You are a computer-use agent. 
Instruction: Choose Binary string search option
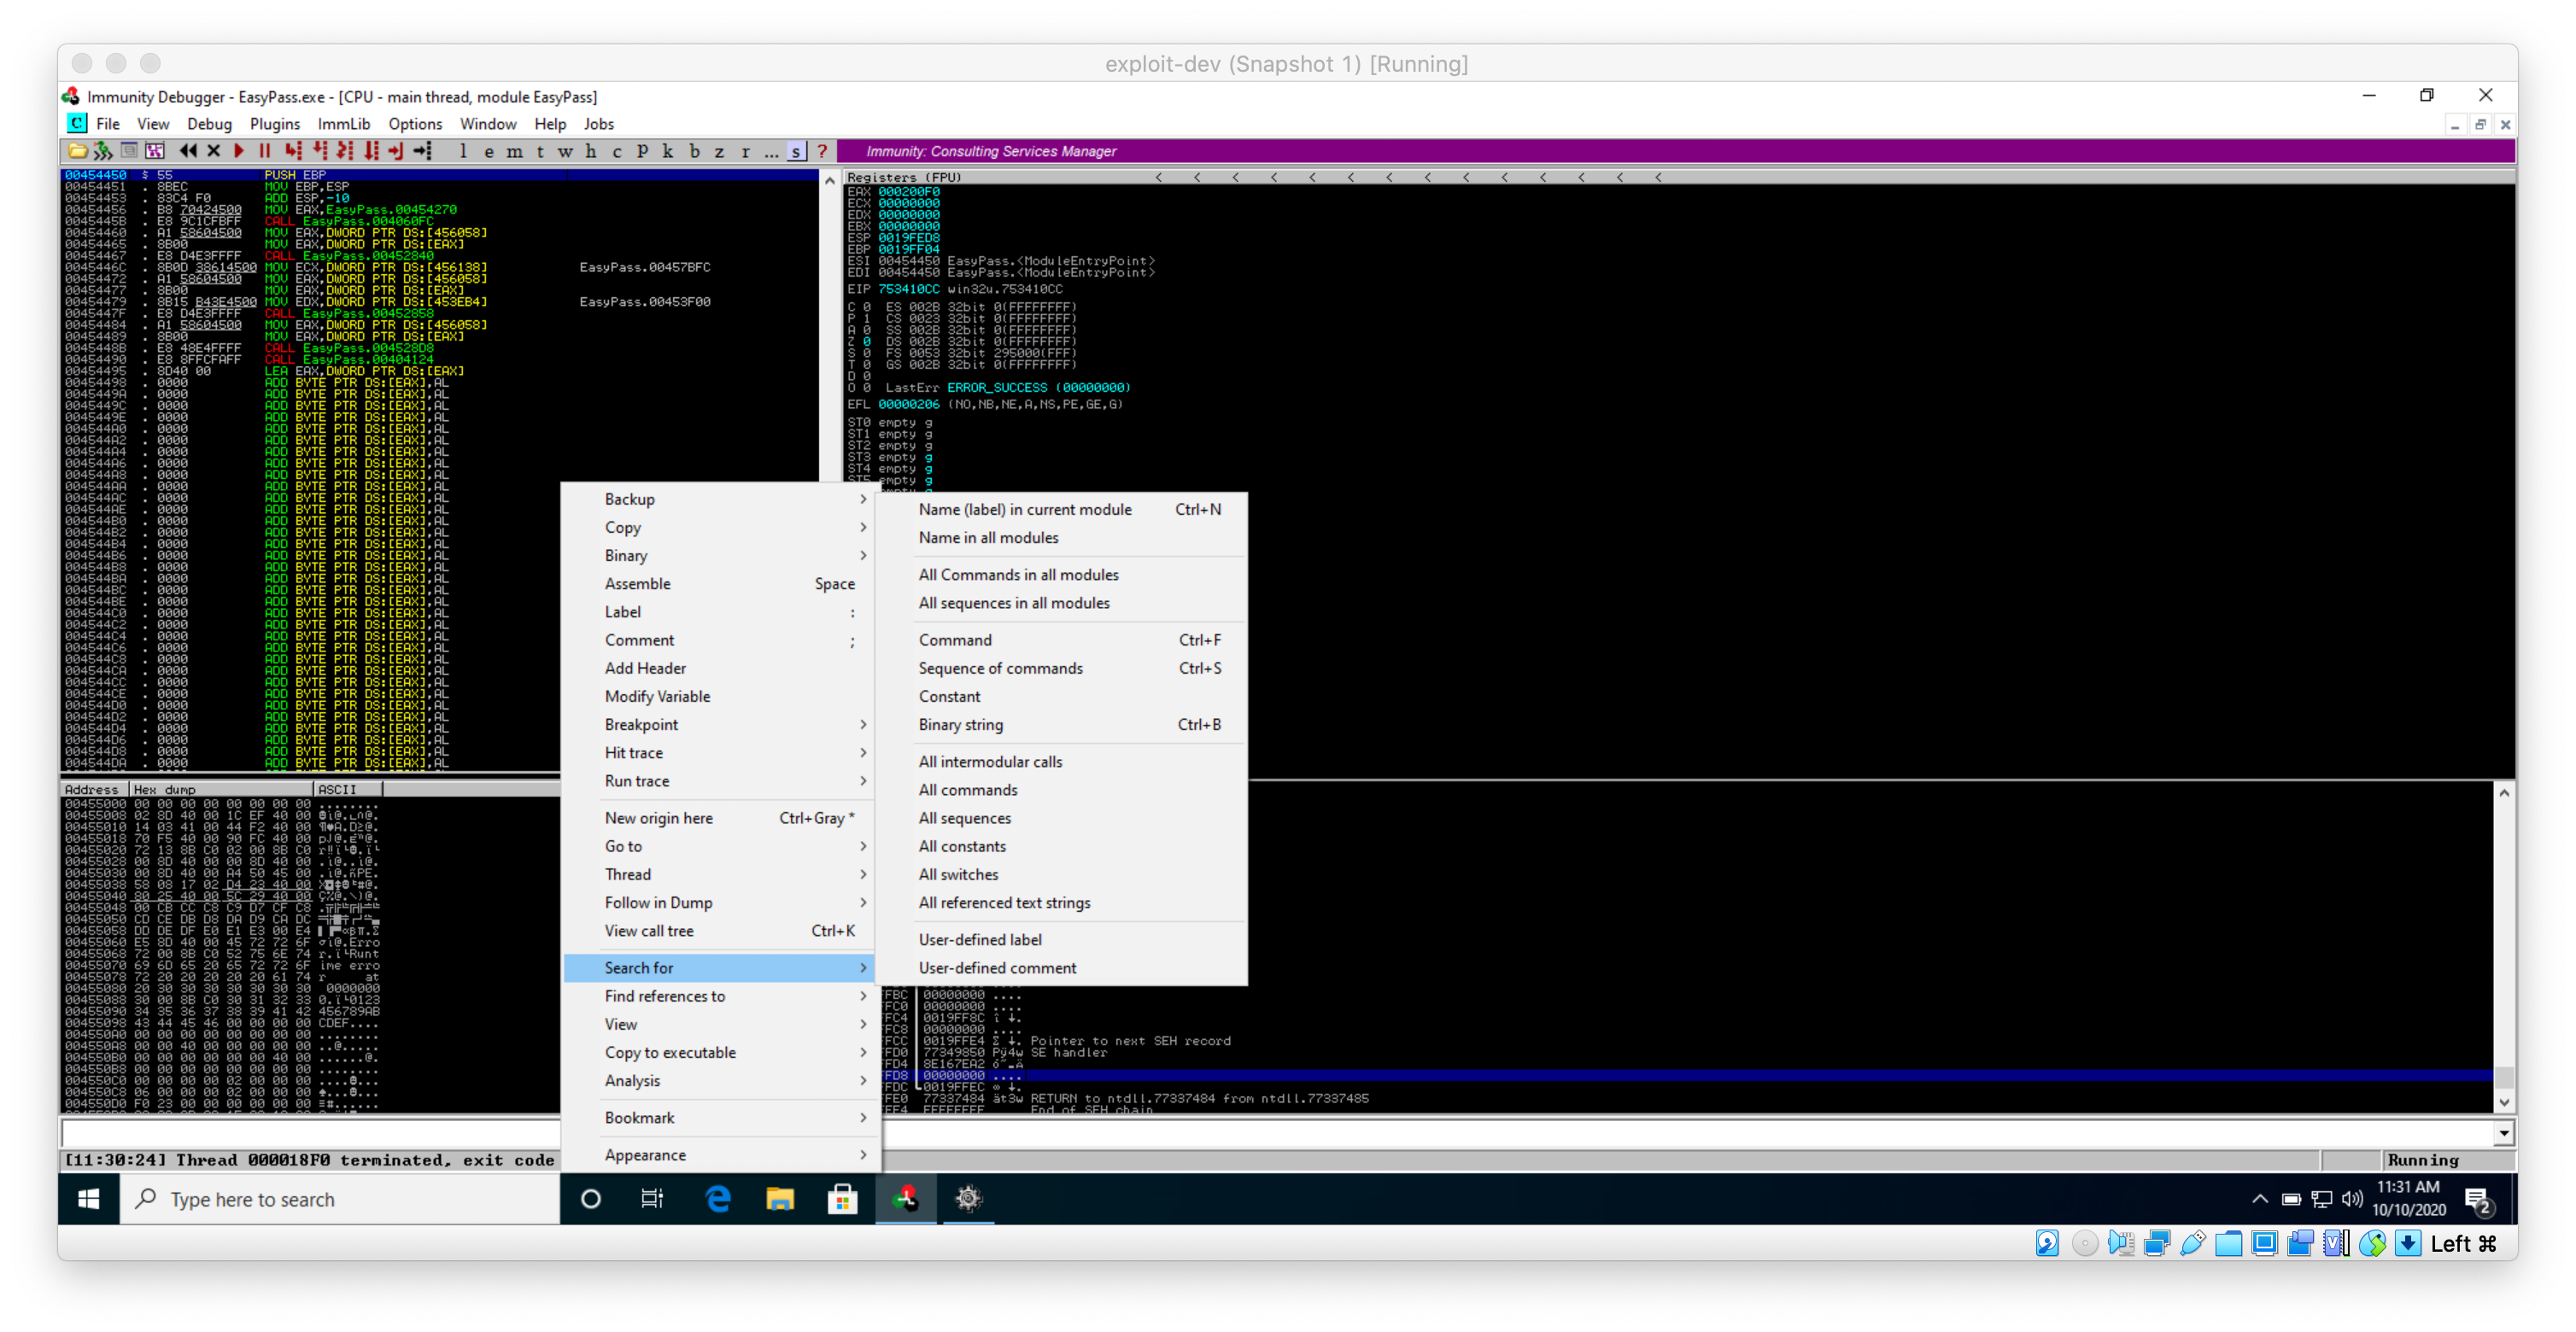pyautogui.click(x=1062, y=724)
